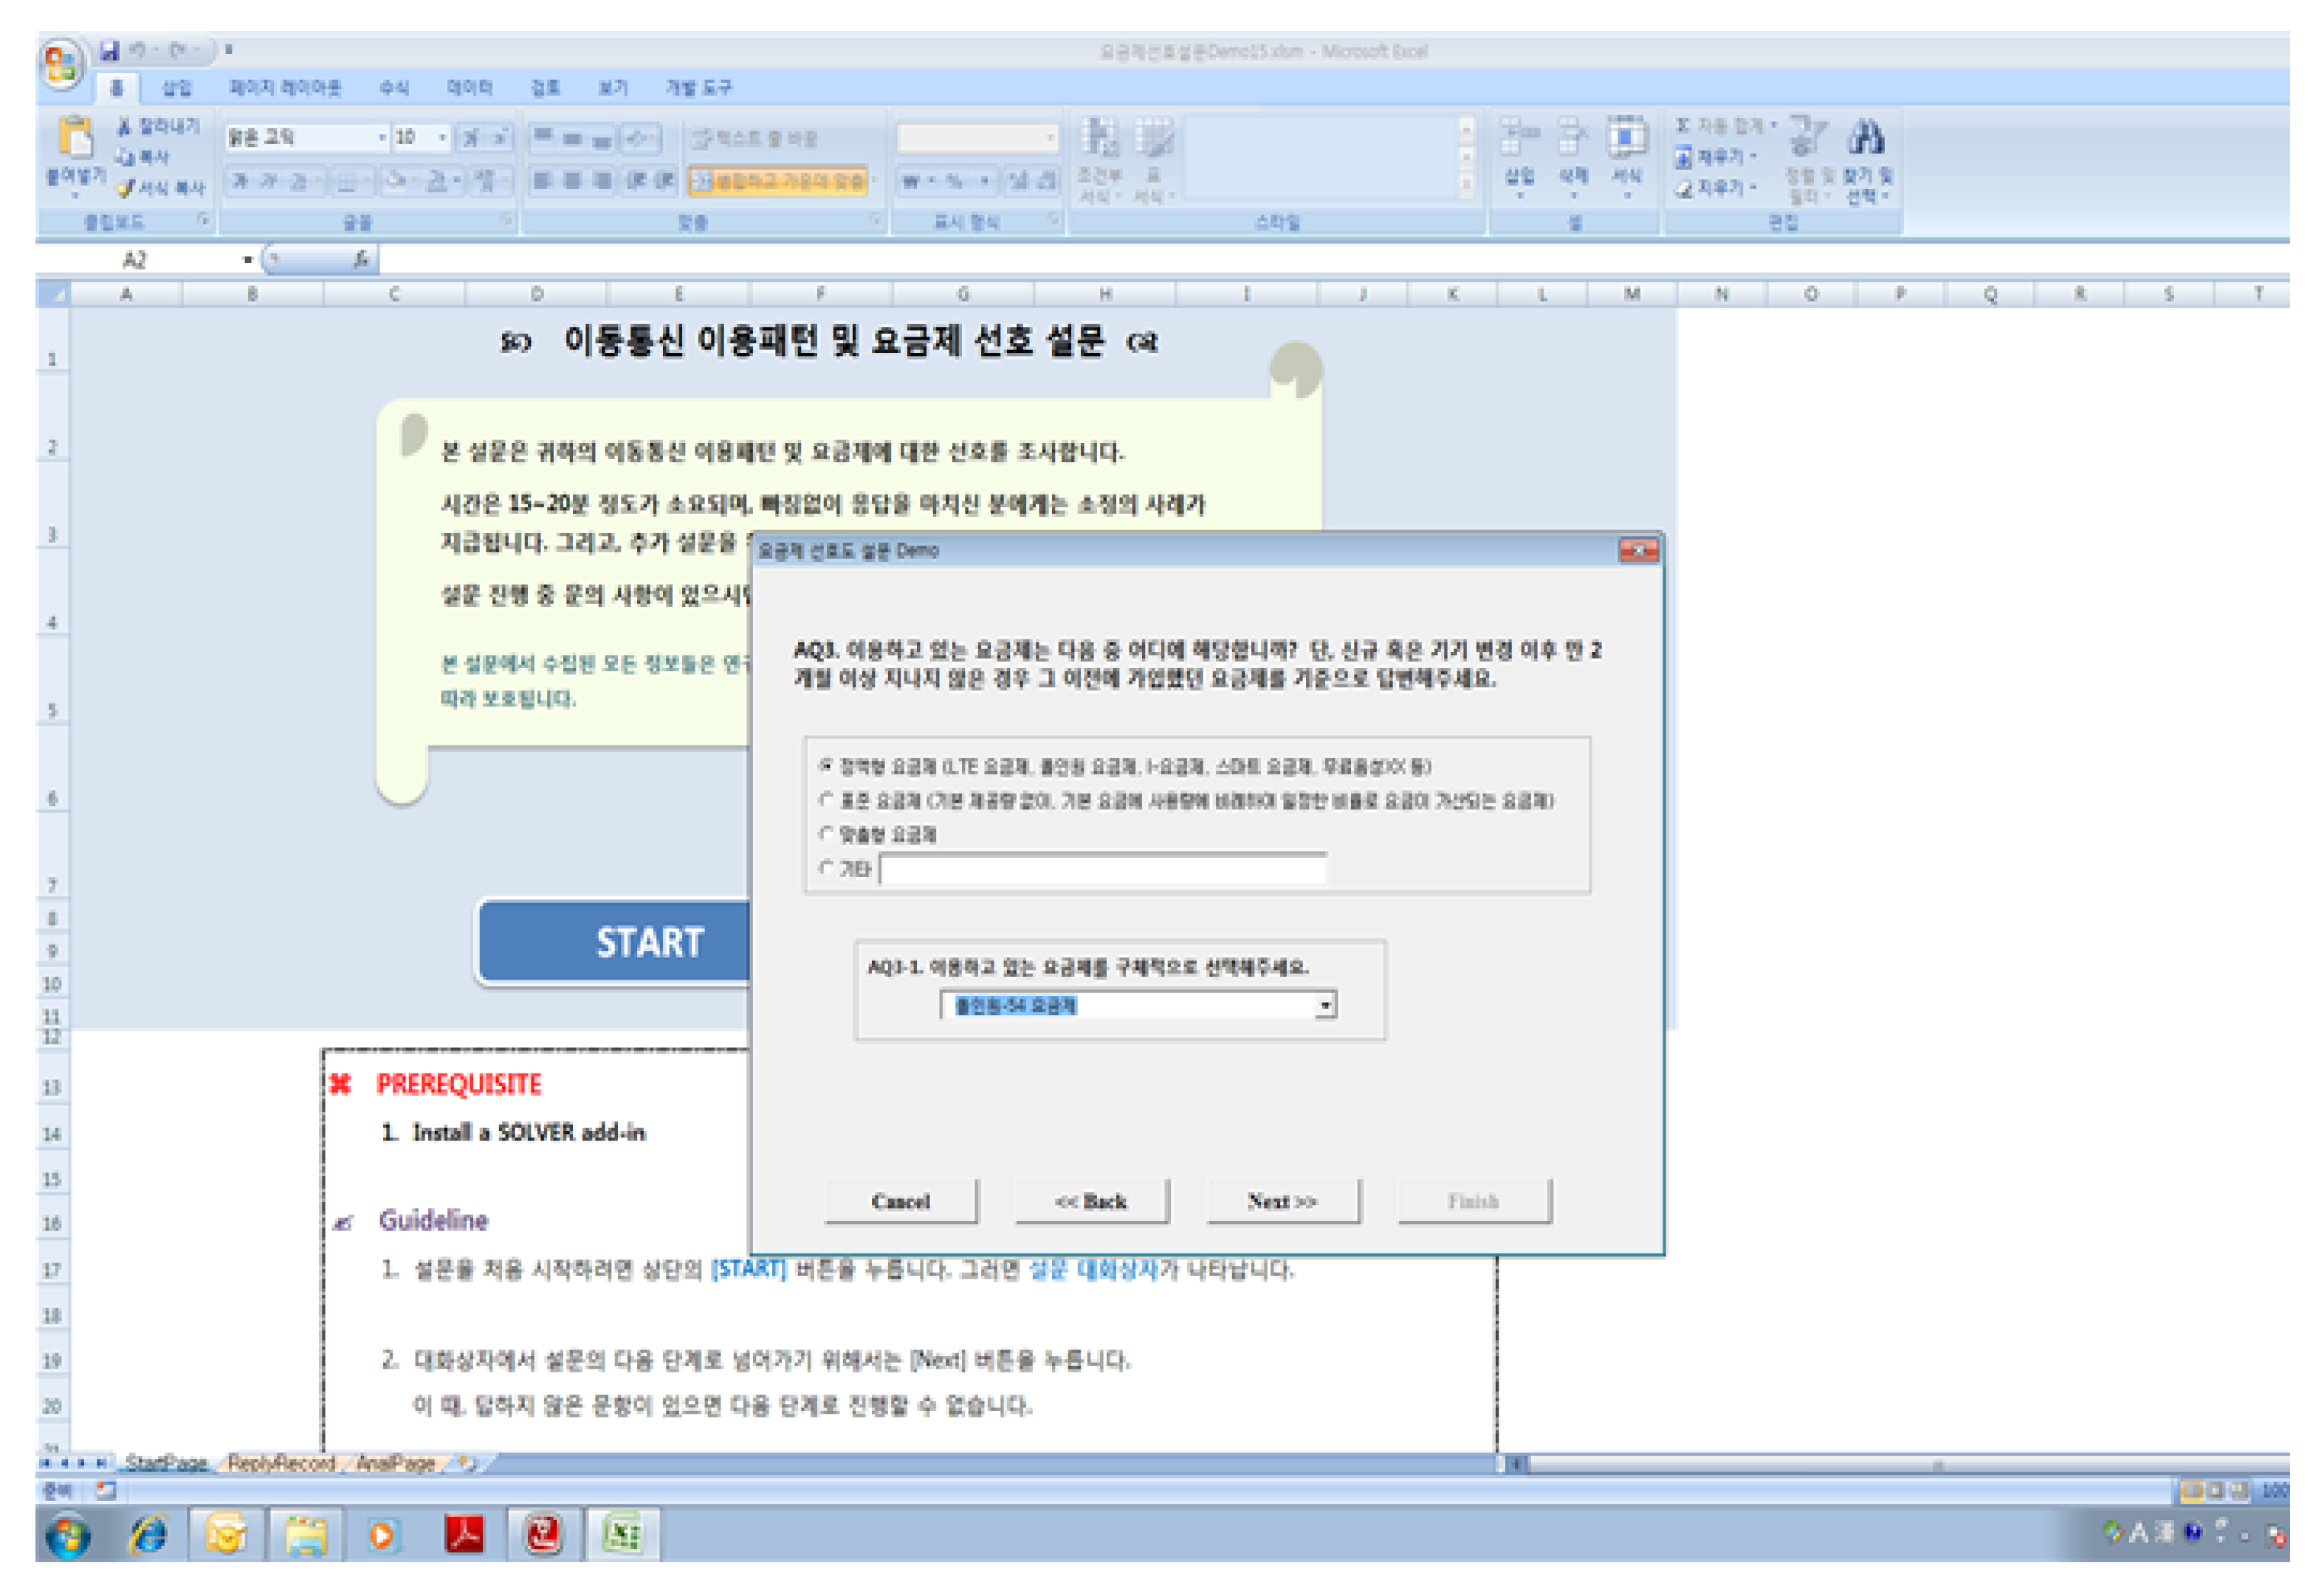The width and height of the screenshot is (2324, 1591).
Task: Click the cell Format icon in ribbon
Action: pos(1627,138)
